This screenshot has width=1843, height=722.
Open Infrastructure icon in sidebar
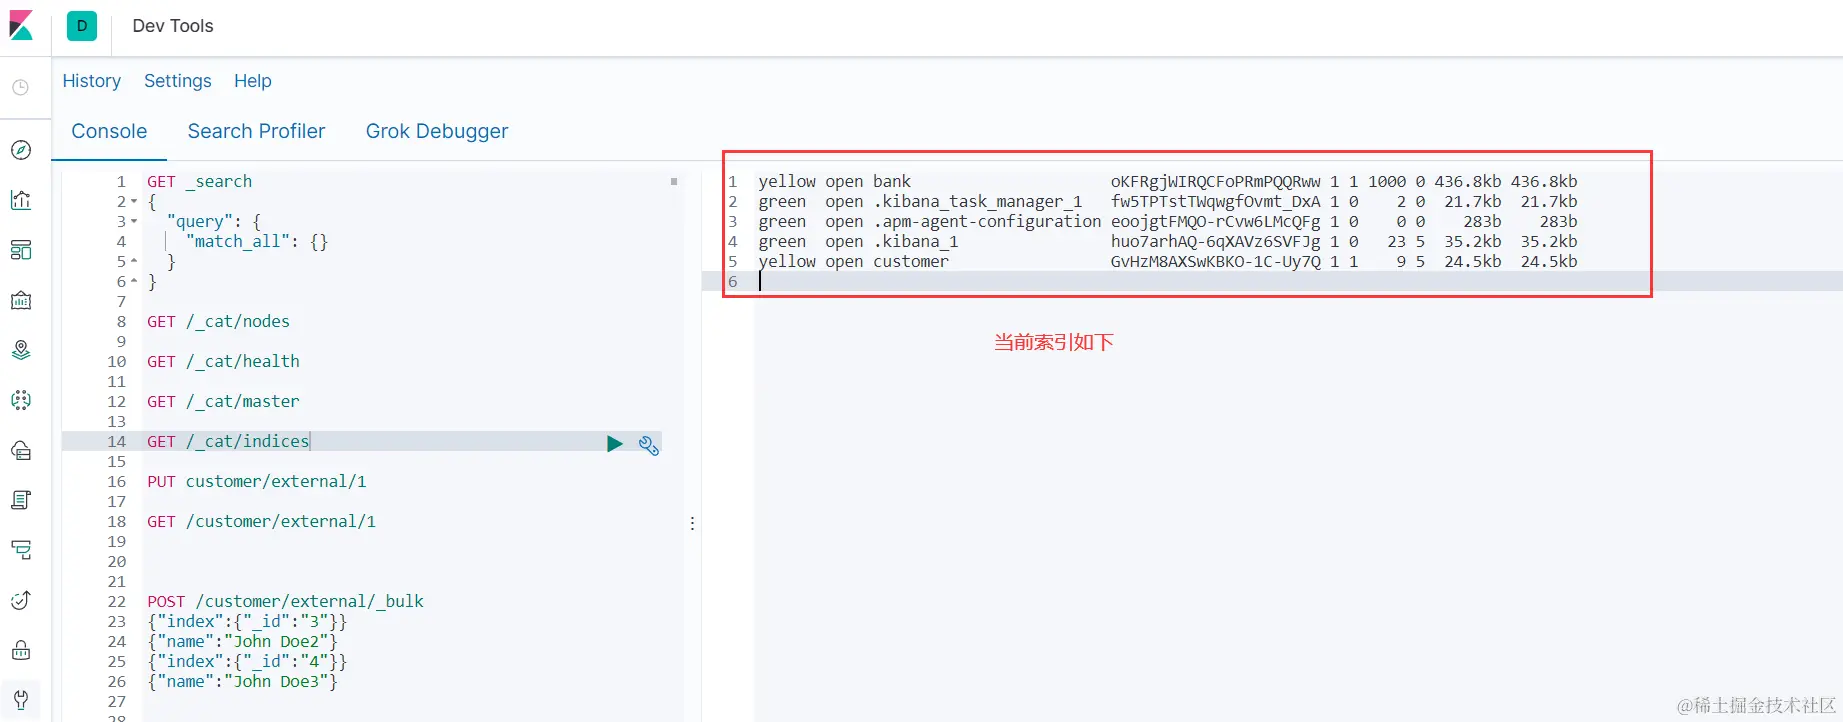tap(21, 450)
